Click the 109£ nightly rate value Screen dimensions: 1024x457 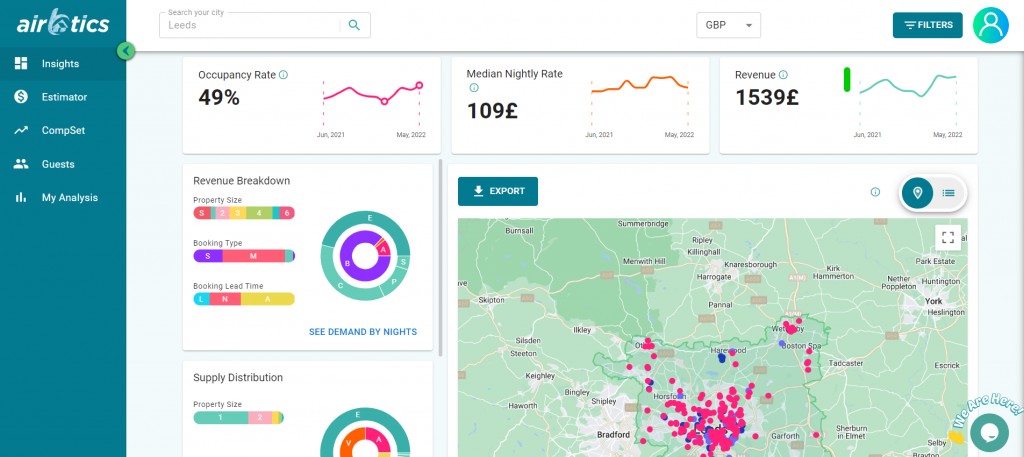pos(492,110)
